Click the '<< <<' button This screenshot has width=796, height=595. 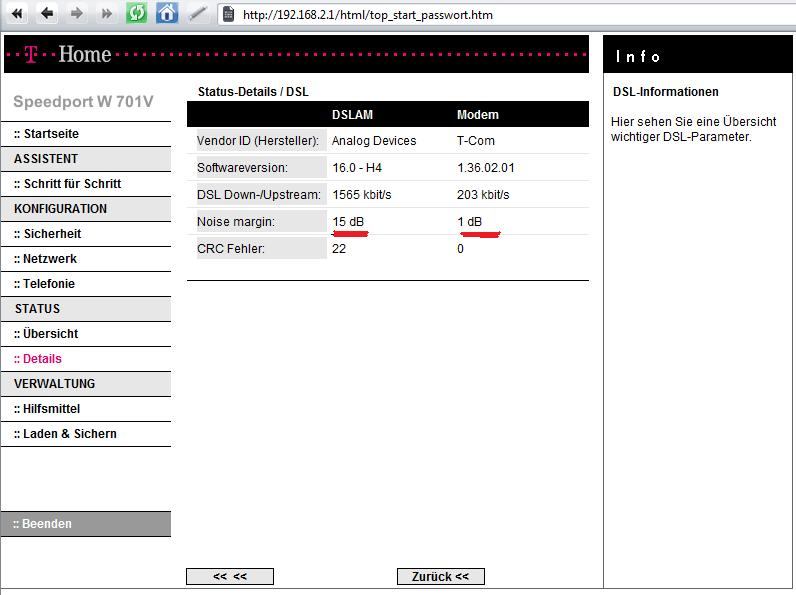pos(230,577)
